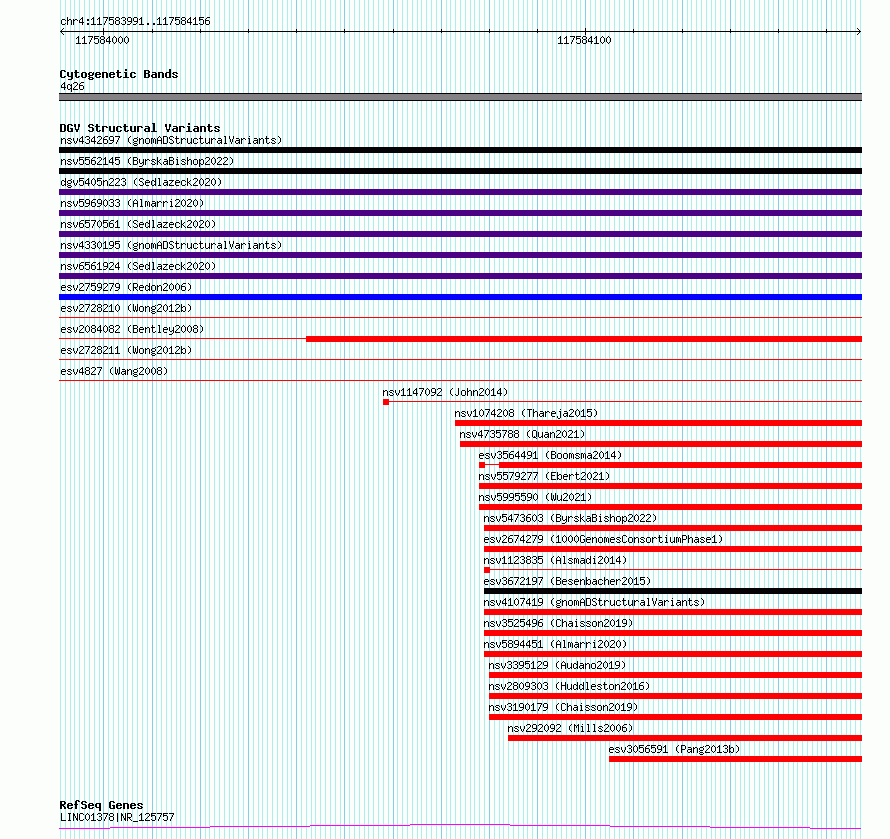Image resolution: width=890 pixels, height=839 pixels.
Task: Open nsv5579277 (Ebert2021) variant
Action: point(544,476)
